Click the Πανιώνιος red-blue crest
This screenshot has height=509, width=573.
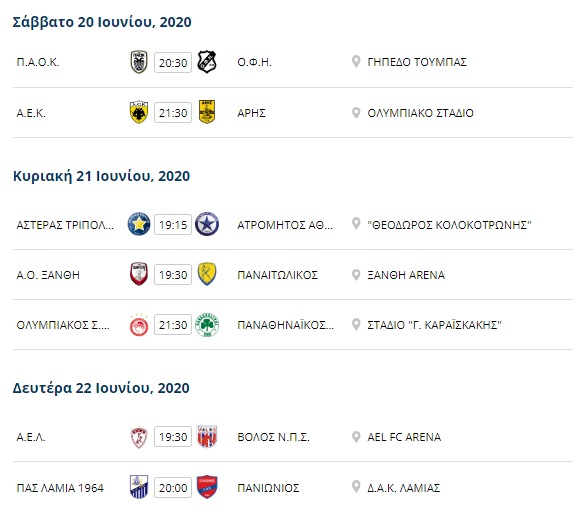pos(207,487)
